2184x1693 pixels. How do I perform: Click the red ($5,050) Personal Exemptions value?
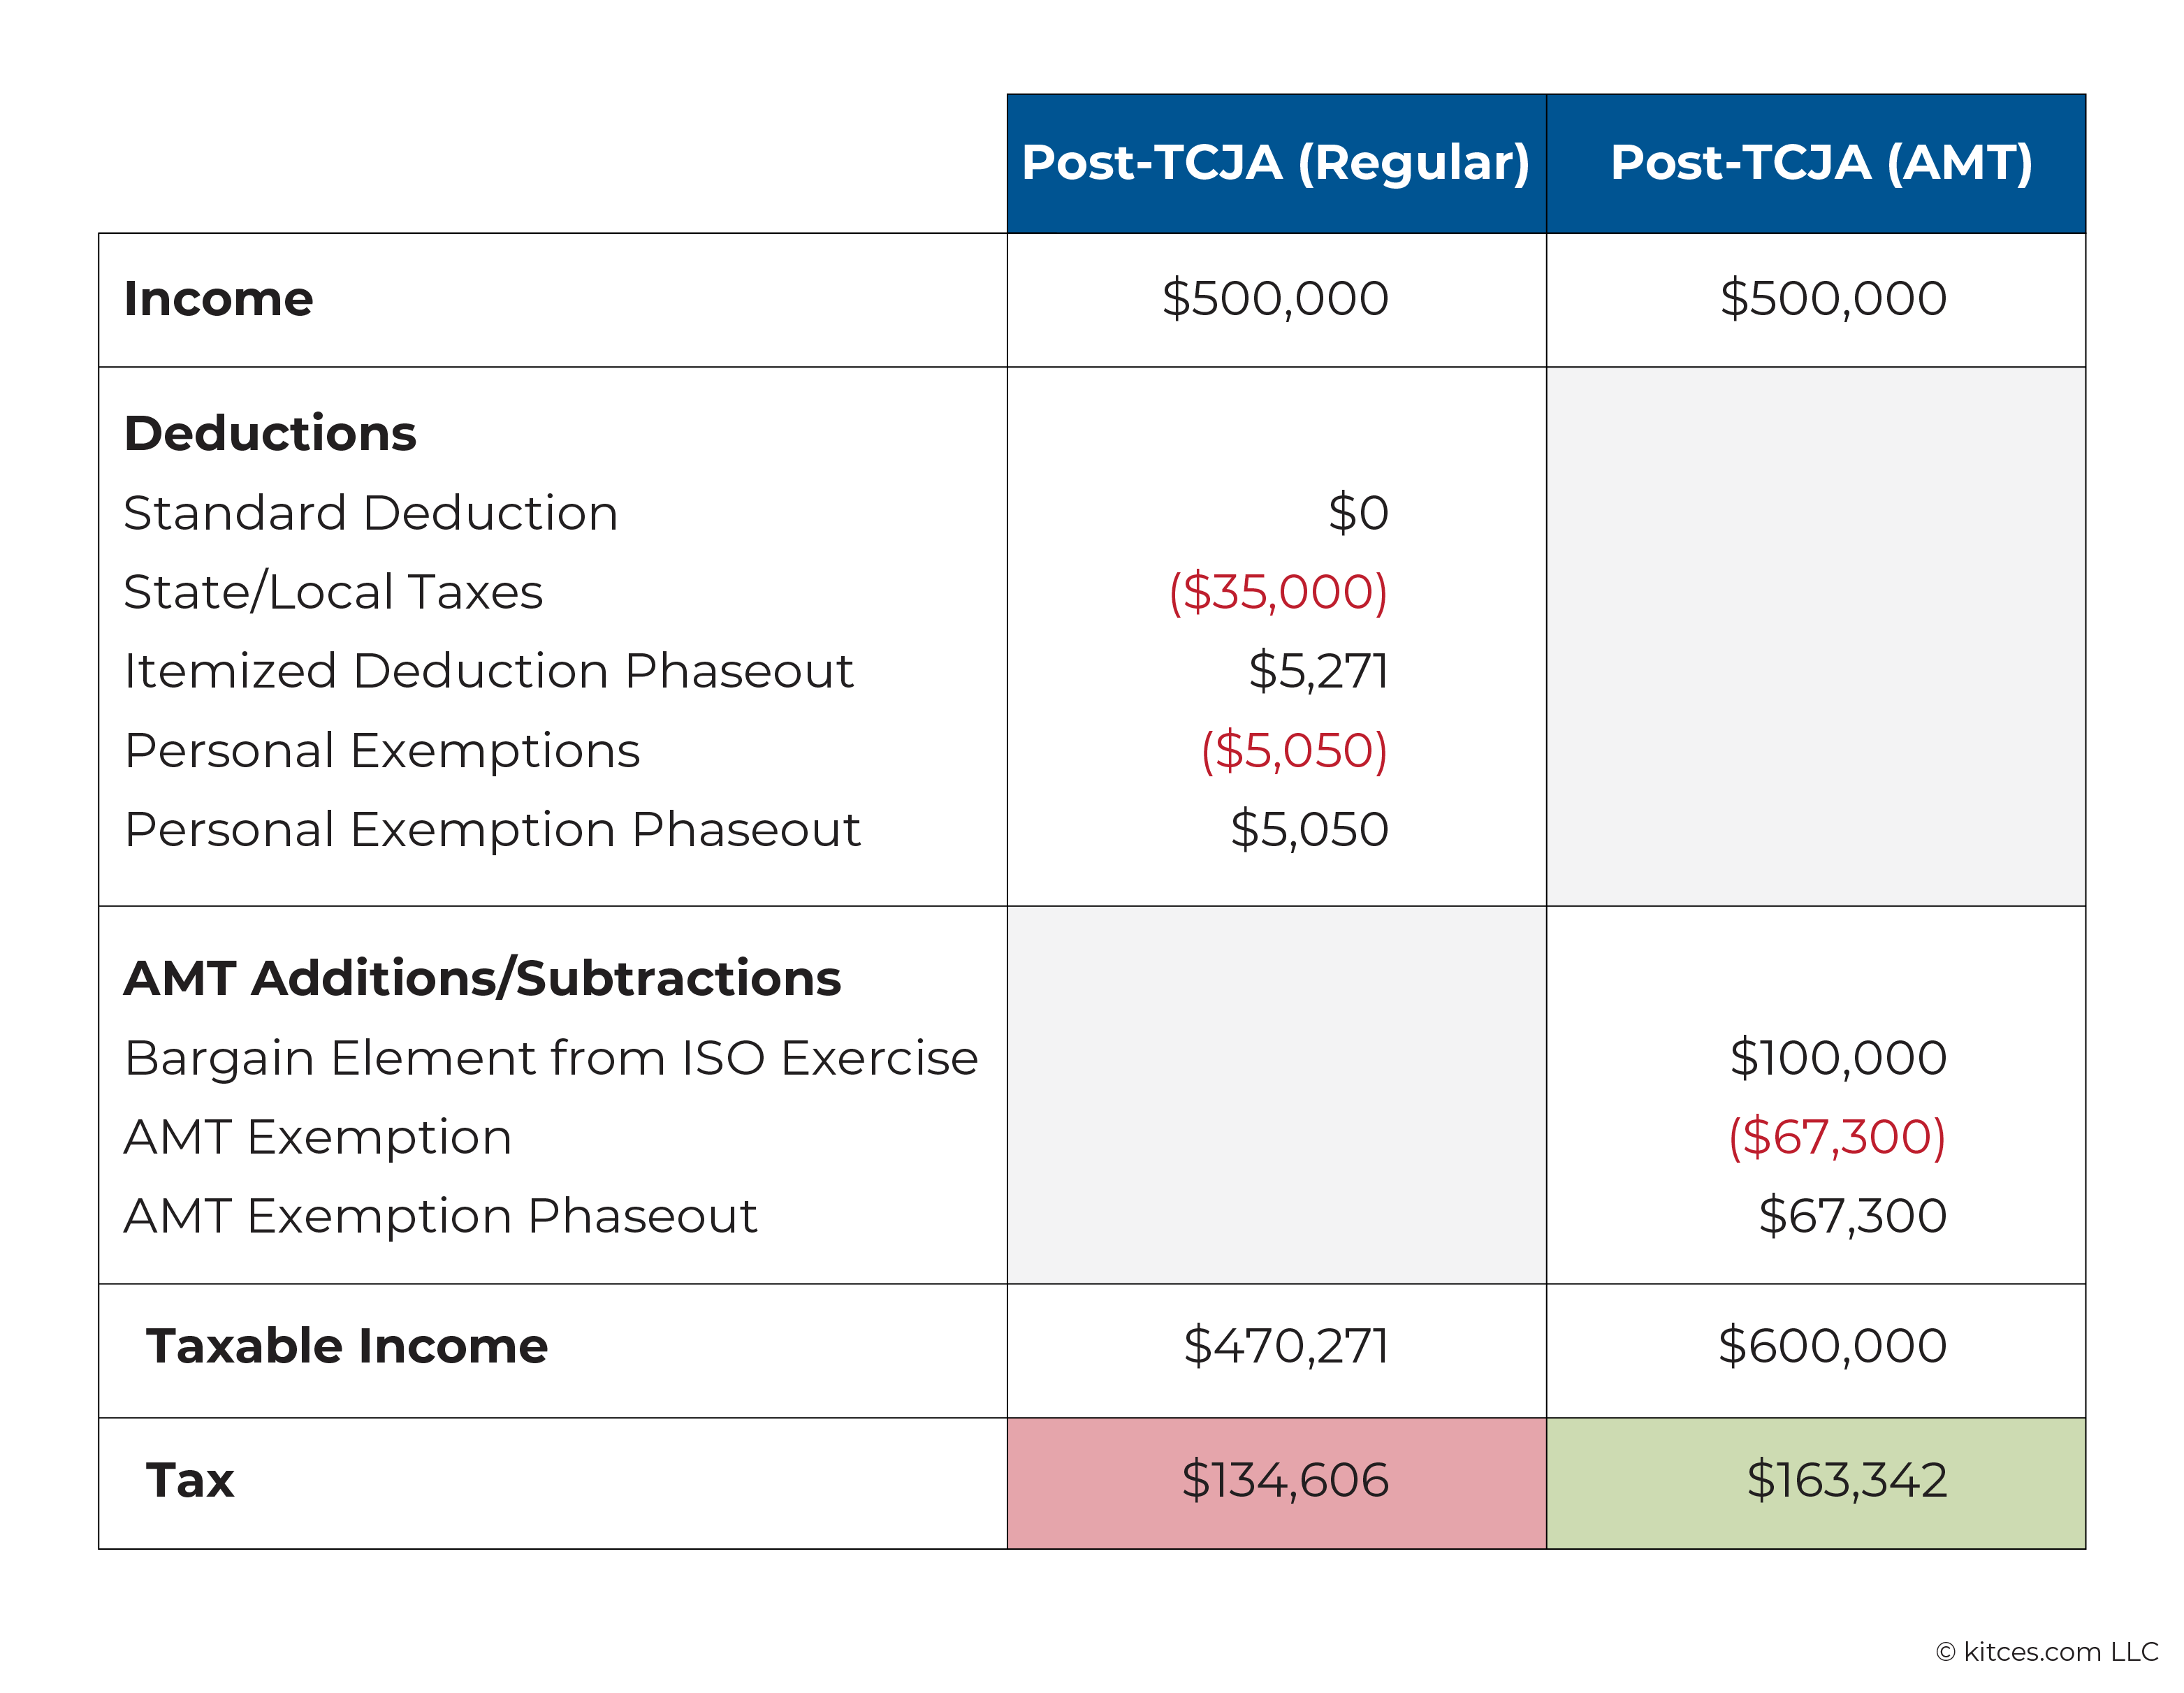point(1294,751)
